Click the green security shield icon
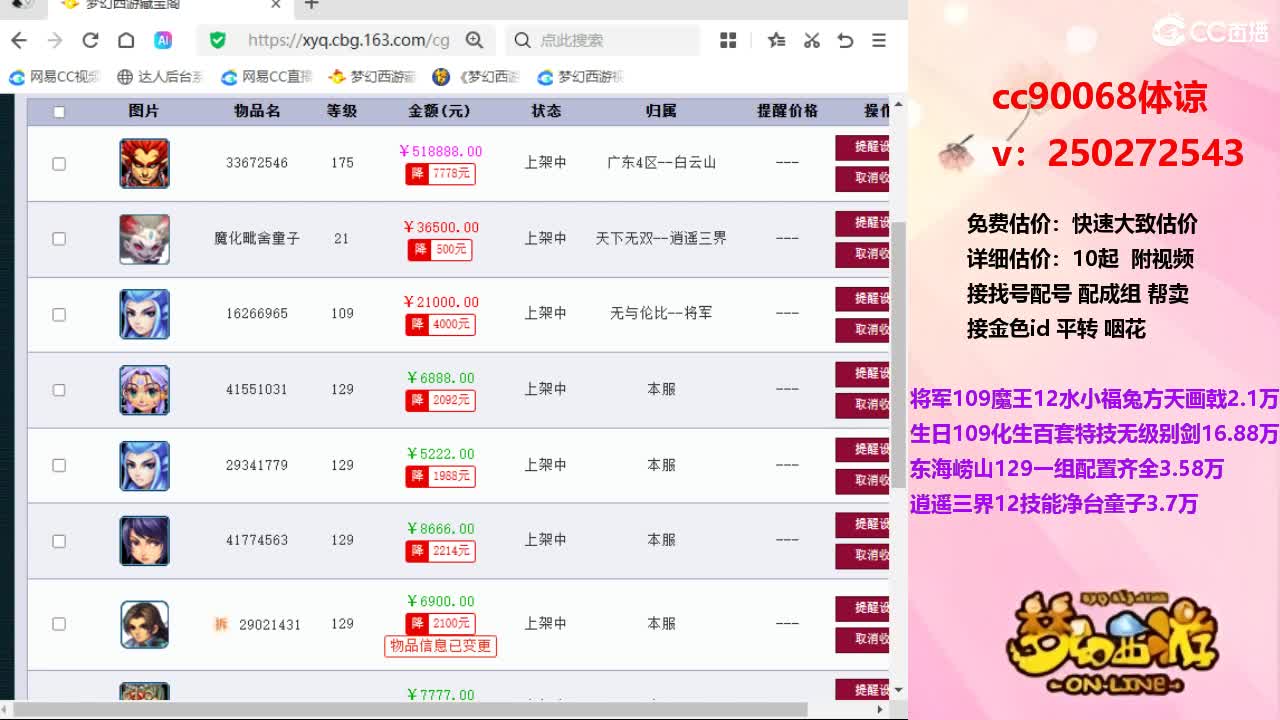The width and height of the screenshot is (1280, 720). pyautogui.click(x=217, y=40)
